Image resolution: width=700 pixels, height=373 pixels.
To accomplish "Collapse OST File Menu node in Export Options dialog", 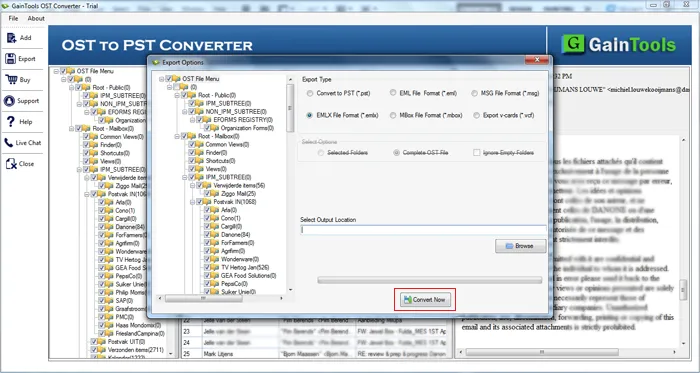I will (x=162, y=79).
